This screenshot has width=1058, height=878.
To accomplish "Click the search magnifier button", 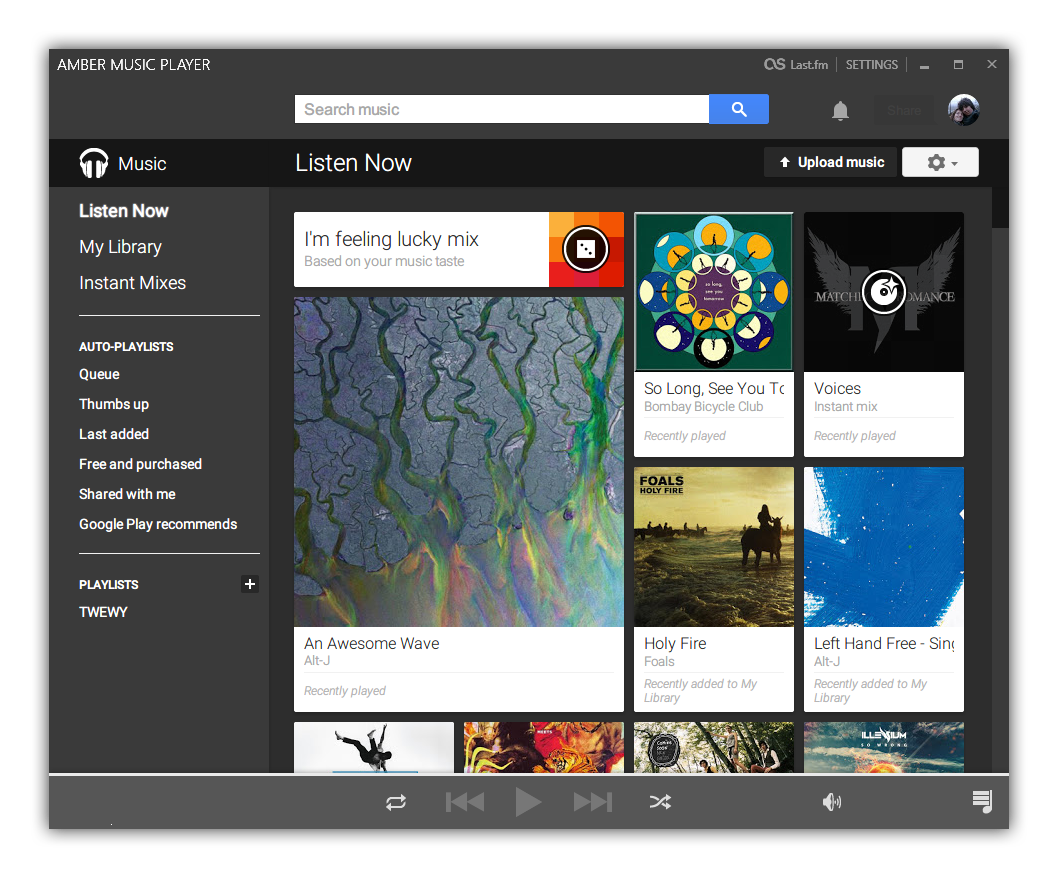I will tap(738, 109).
